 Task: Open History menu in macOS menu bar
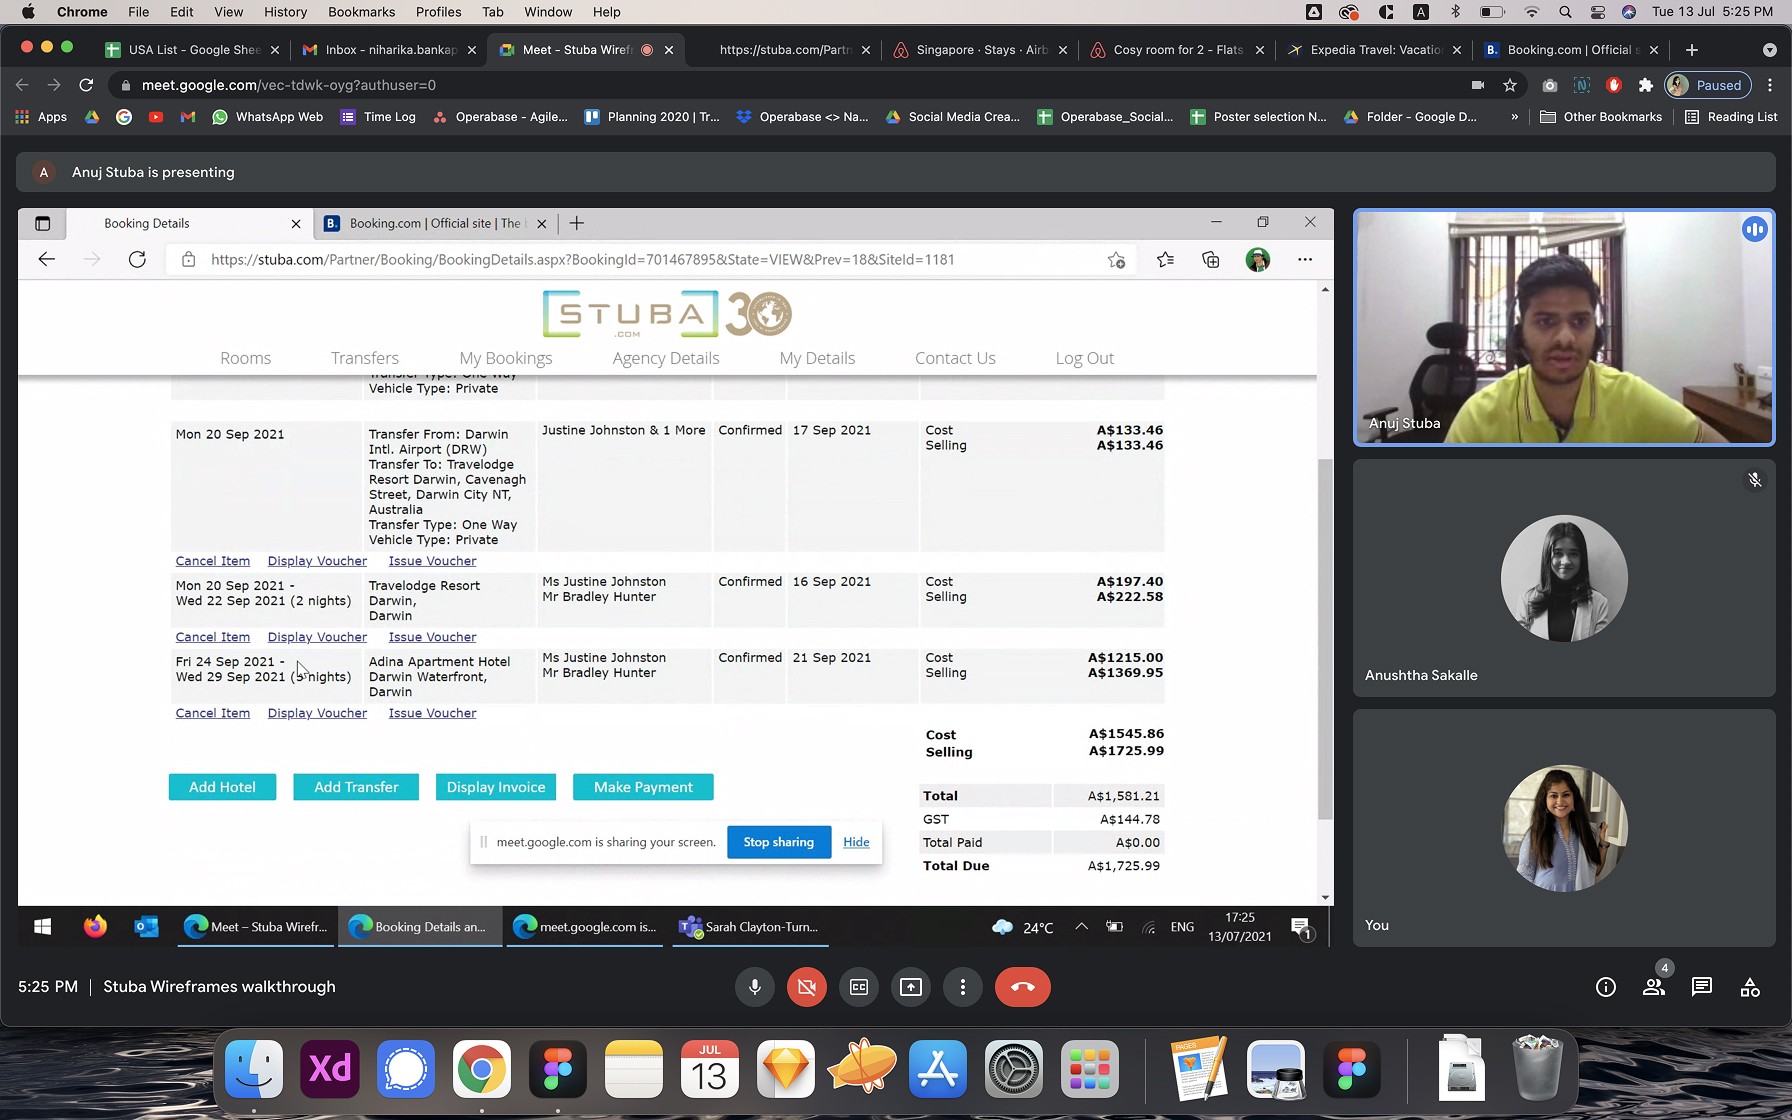point(285,12)
